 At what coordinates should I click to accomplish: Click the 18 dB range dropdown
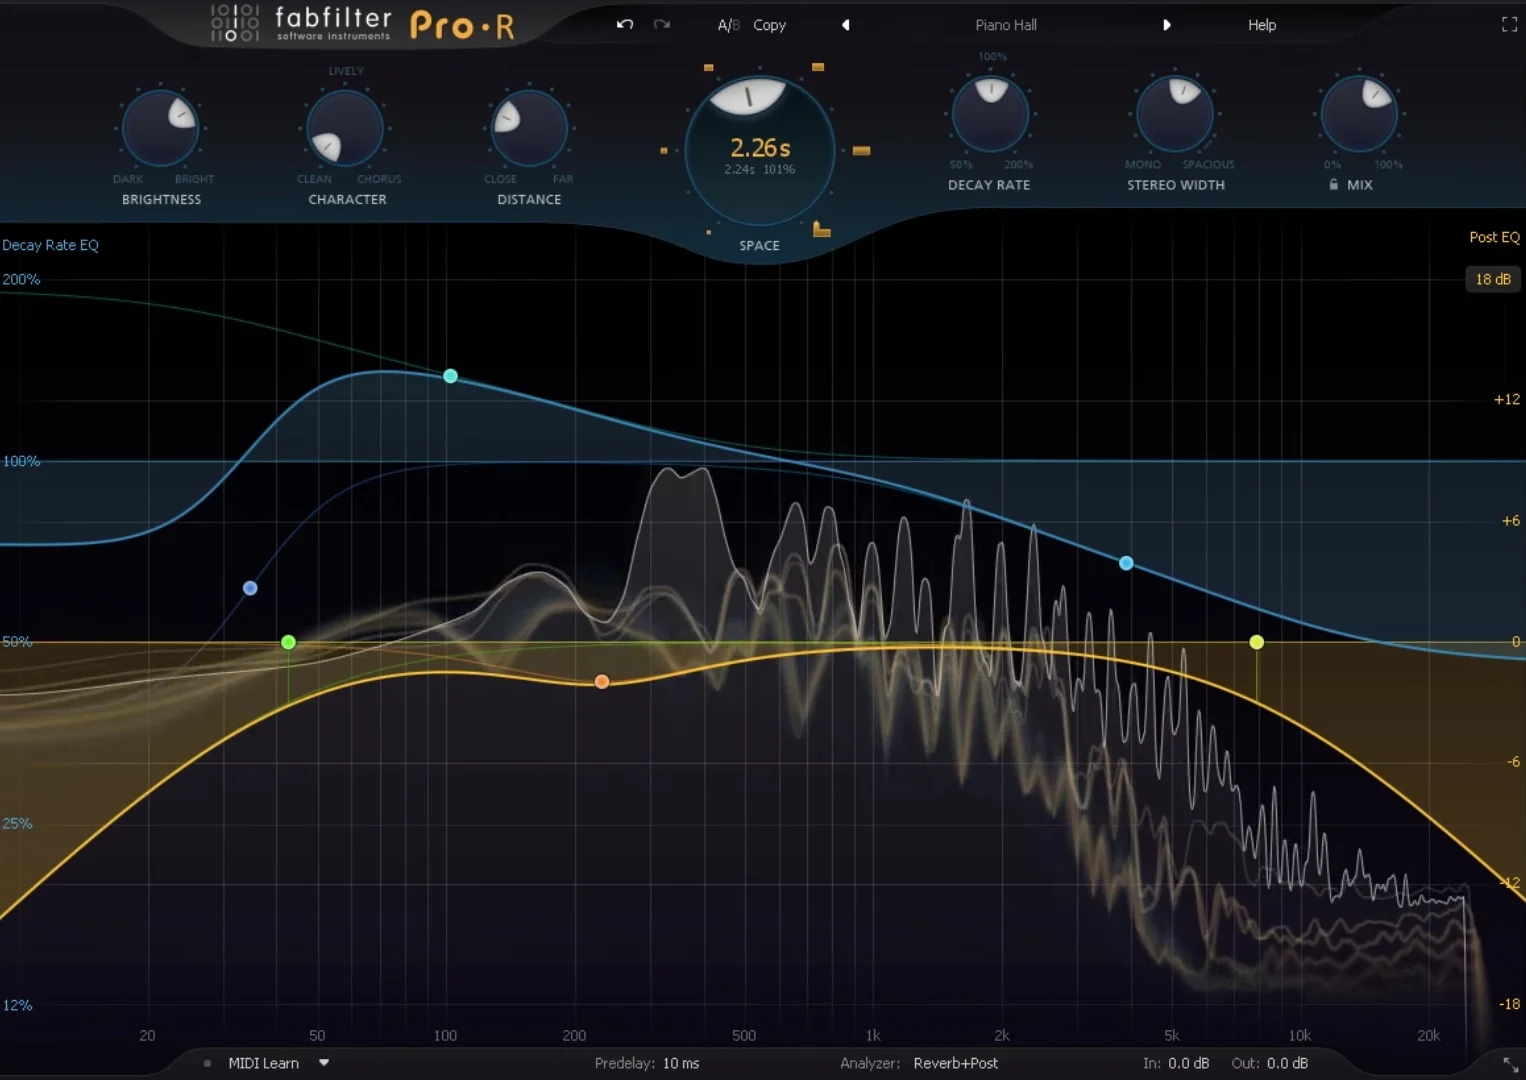pyautogui.click(x=1493, y=279)
